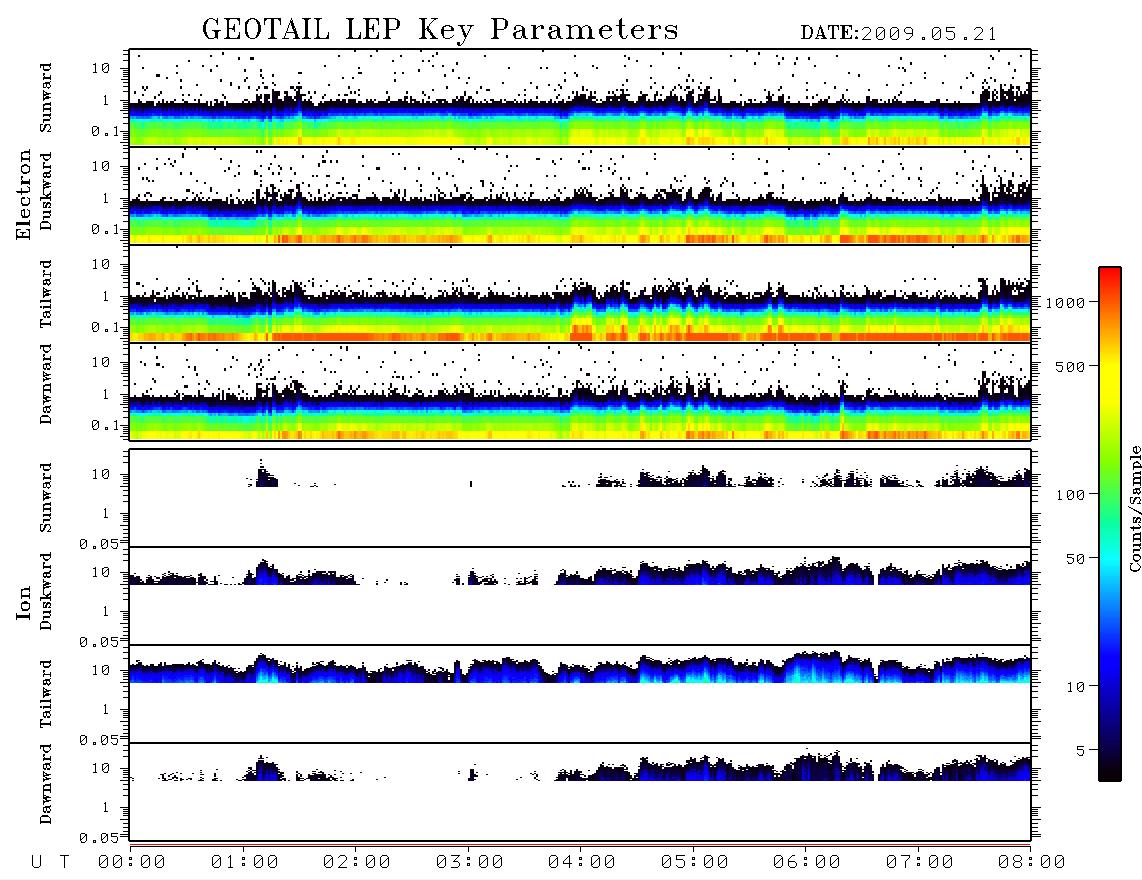This screenshot has width=1142, height=880.
Task: Click the 04:00 time tick label
Action: click(582, 863)
